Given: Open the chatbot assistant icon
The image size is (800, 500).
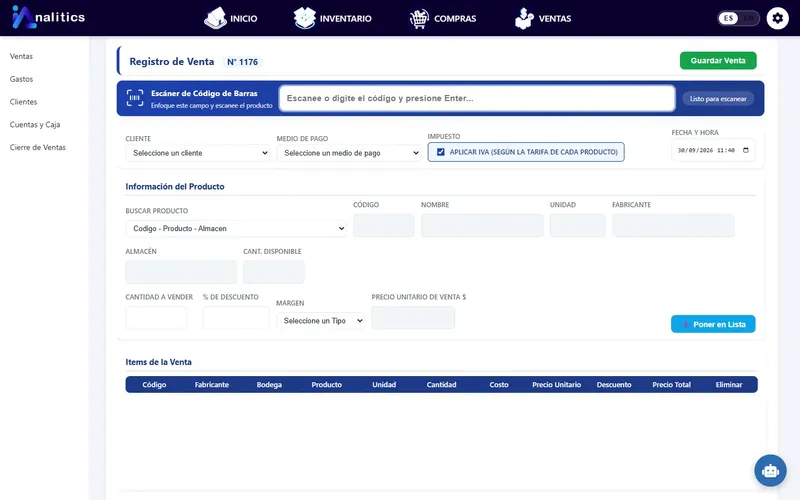Looking at the screenshot, I should click(x=770, y=470).
